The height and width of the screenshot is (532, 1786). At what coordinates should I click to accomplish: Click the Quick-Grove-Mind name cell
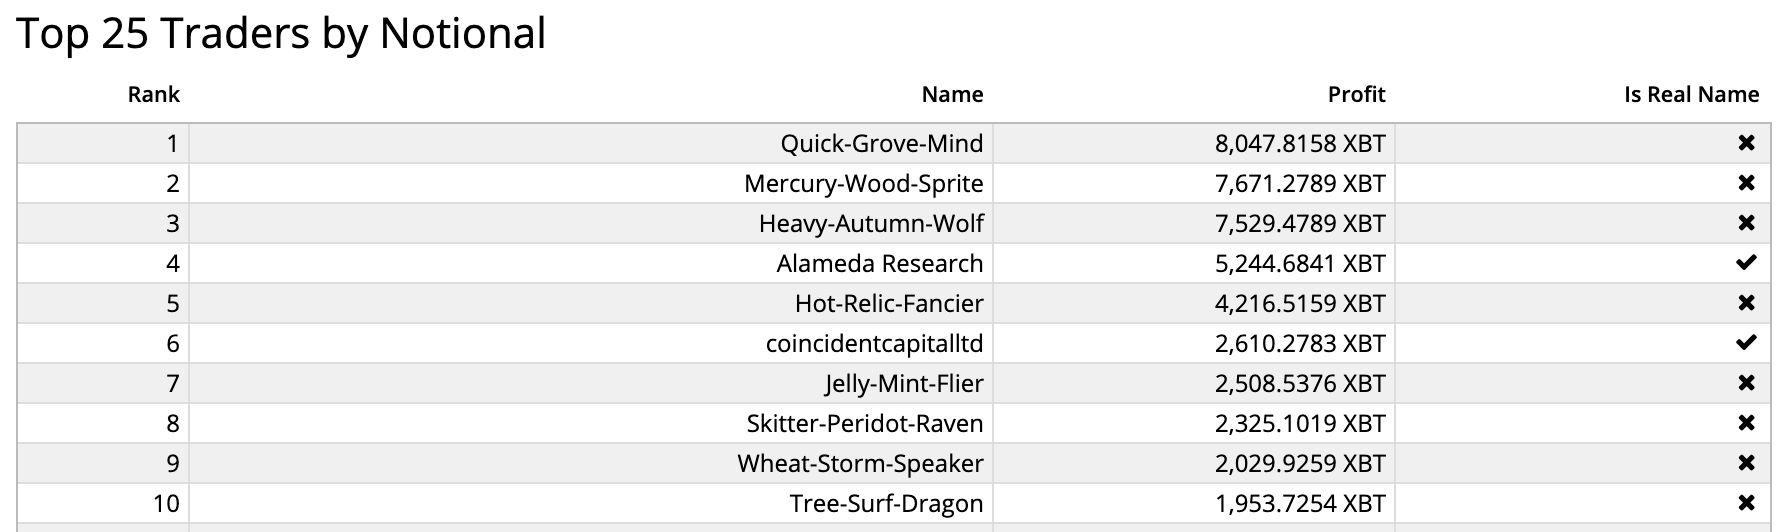pos(591,143)
